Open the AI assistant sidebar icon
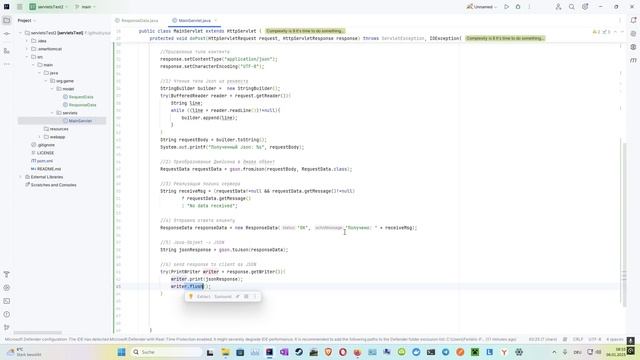 point(633,33)
